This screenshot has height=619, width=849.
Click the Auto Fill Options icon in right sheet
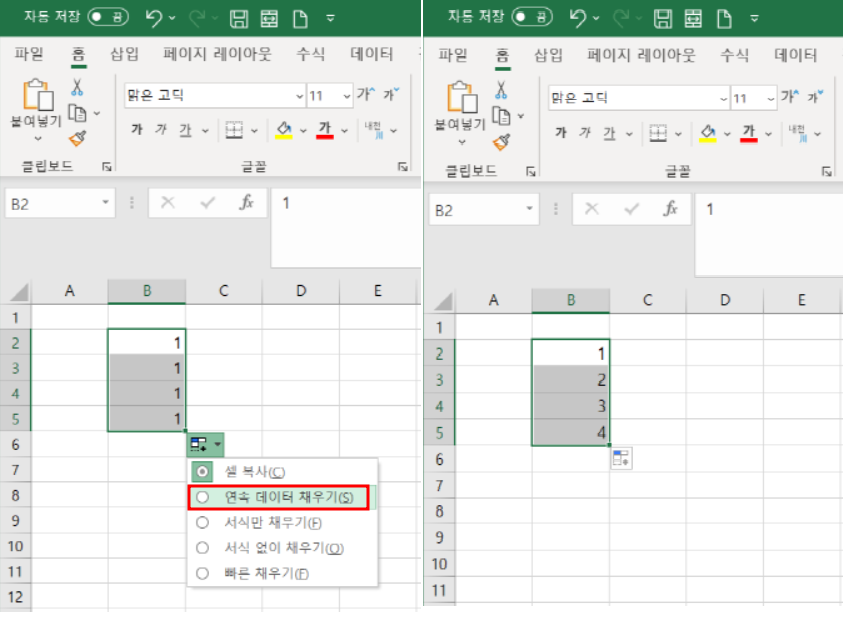click(621, 458)
